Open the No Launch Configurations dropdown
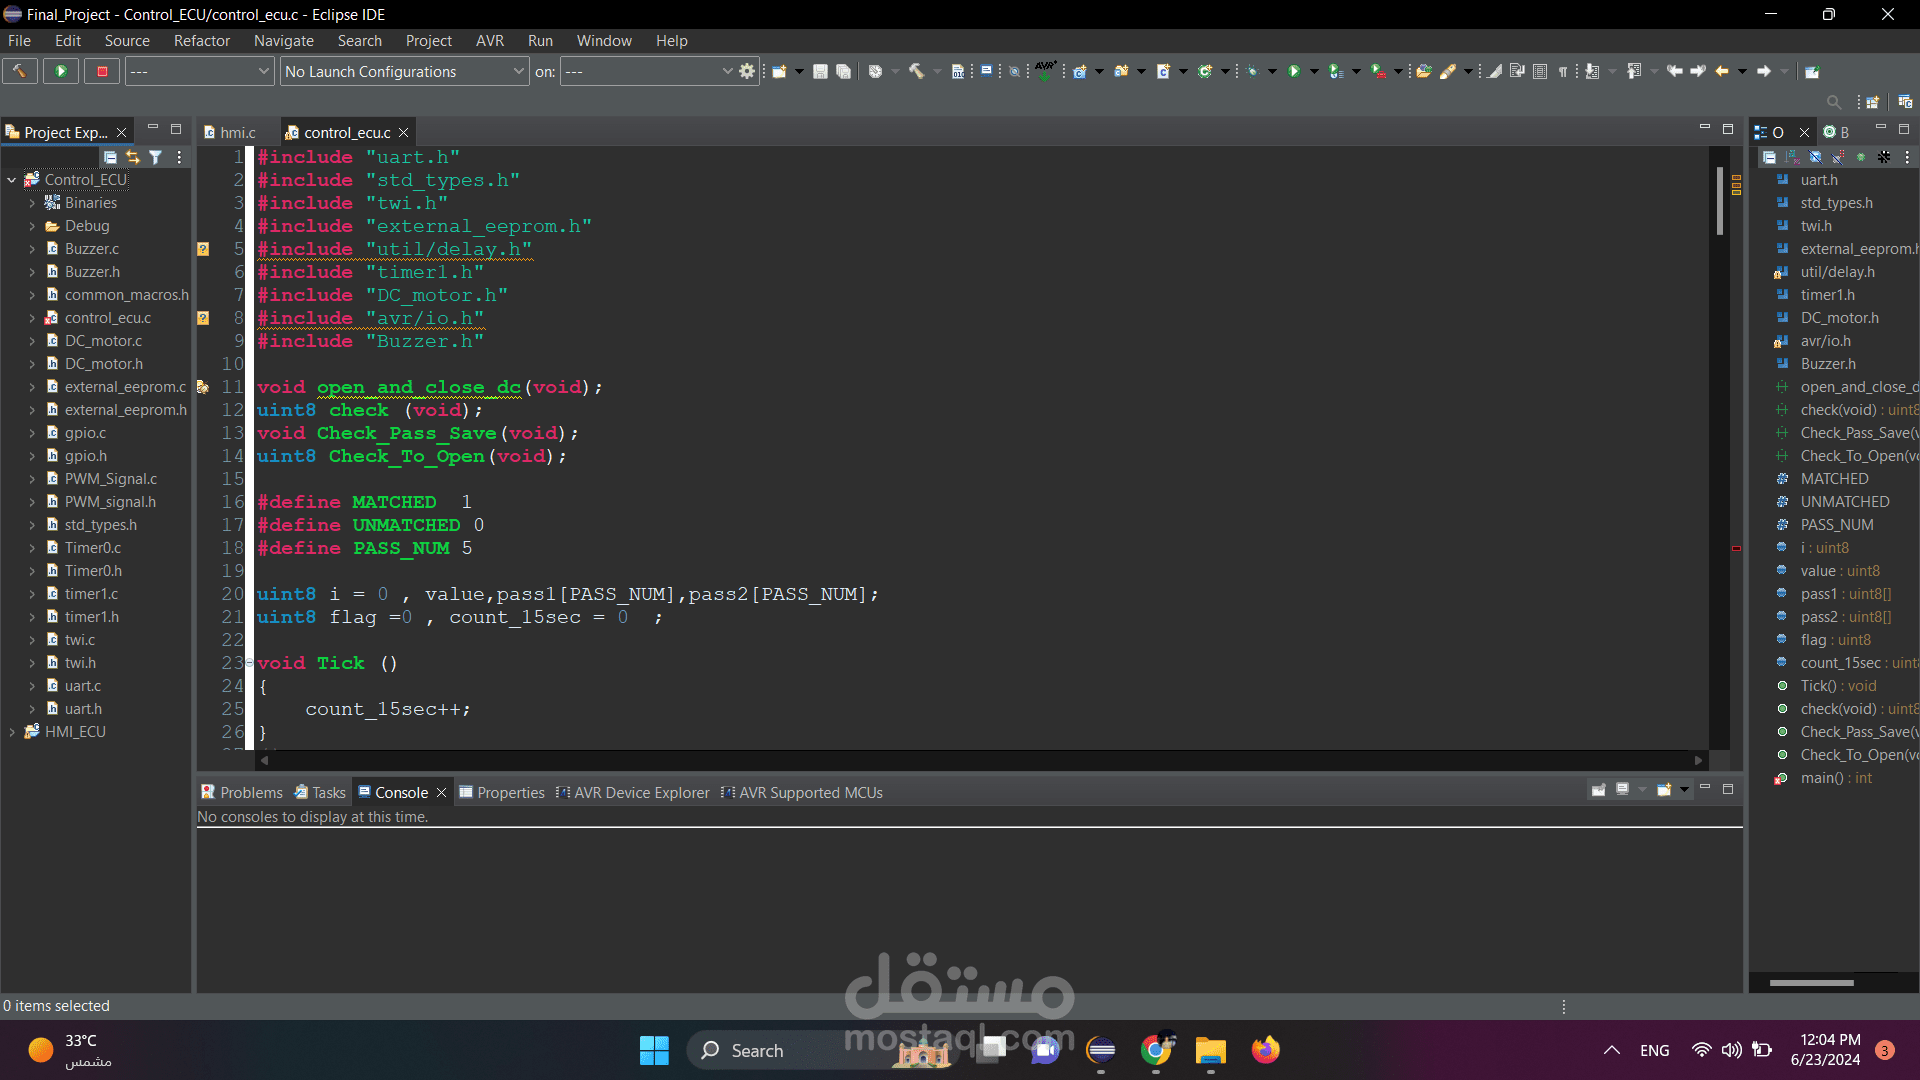The height and width of the screenshot is (1080, 1920). [404, 71]
